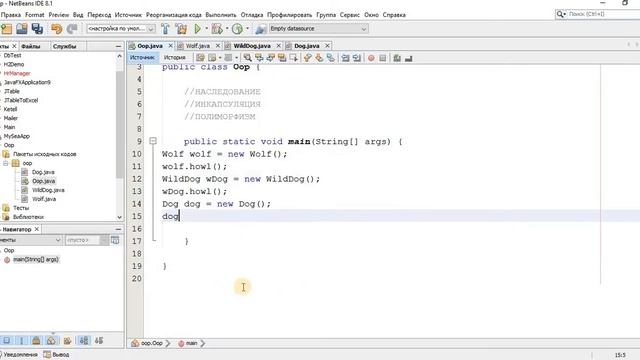Screen dimensions: 640x360
Task: Collapse the main method code fold
Action: click(153, 141)
